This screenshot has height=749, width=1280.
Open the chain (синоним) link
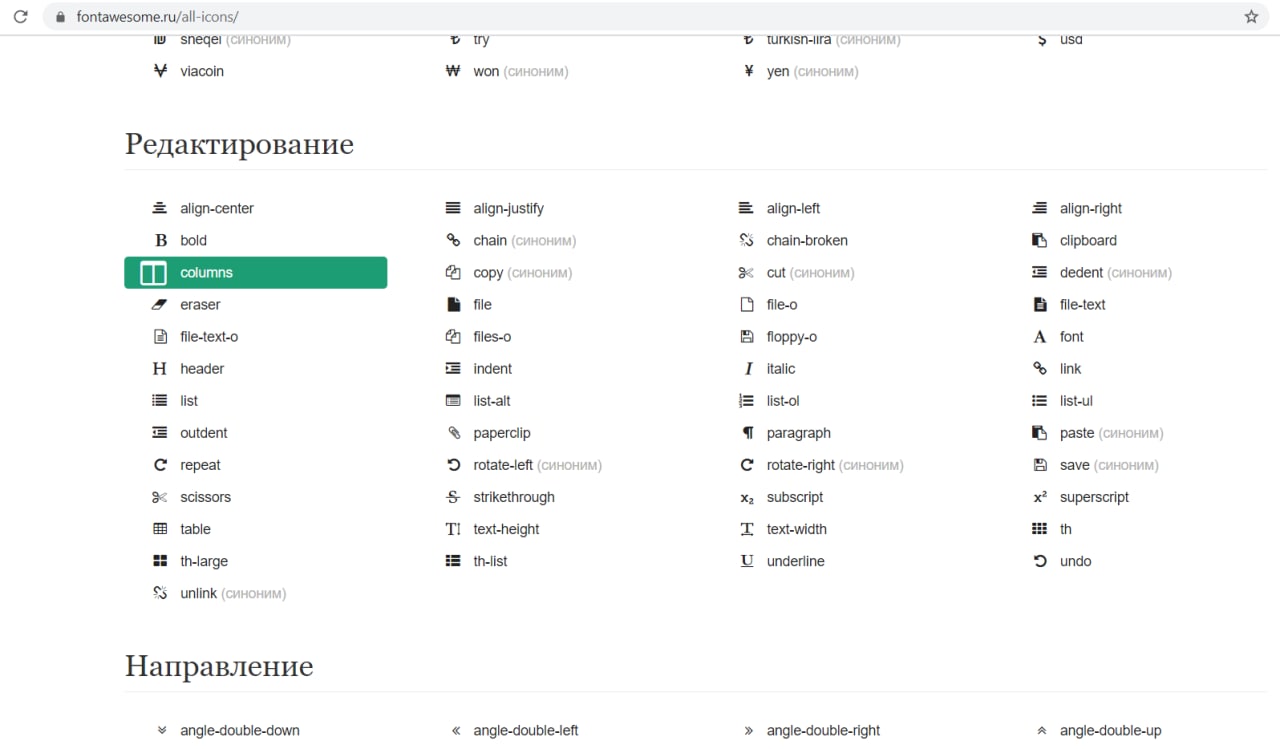click(525, 240)
